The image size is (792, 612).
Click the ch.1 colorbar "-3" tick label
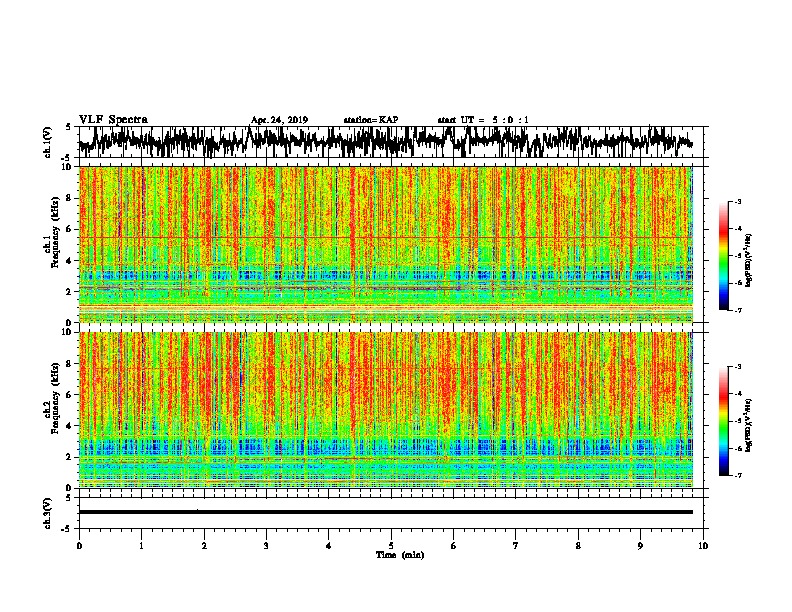coord(738,201)
